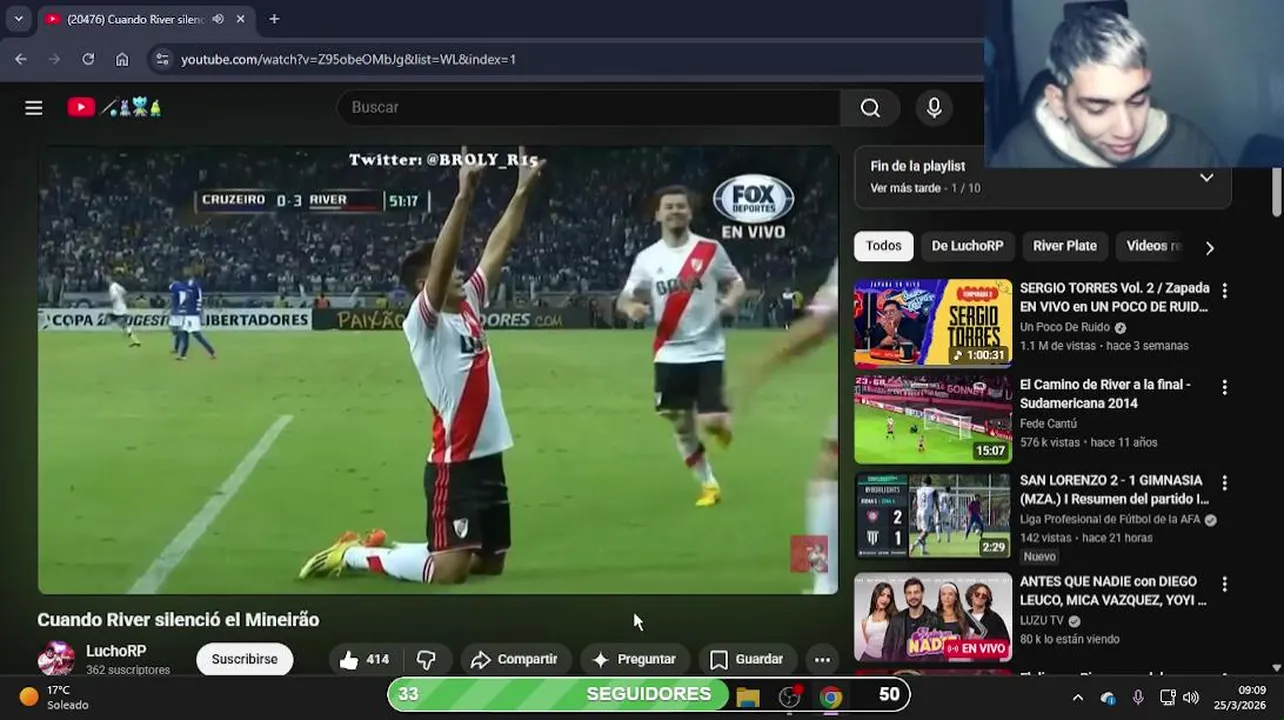The image size is (1284, 720).
Task: Open OneDrive tray icon
Action: (x=1108, y=697)
